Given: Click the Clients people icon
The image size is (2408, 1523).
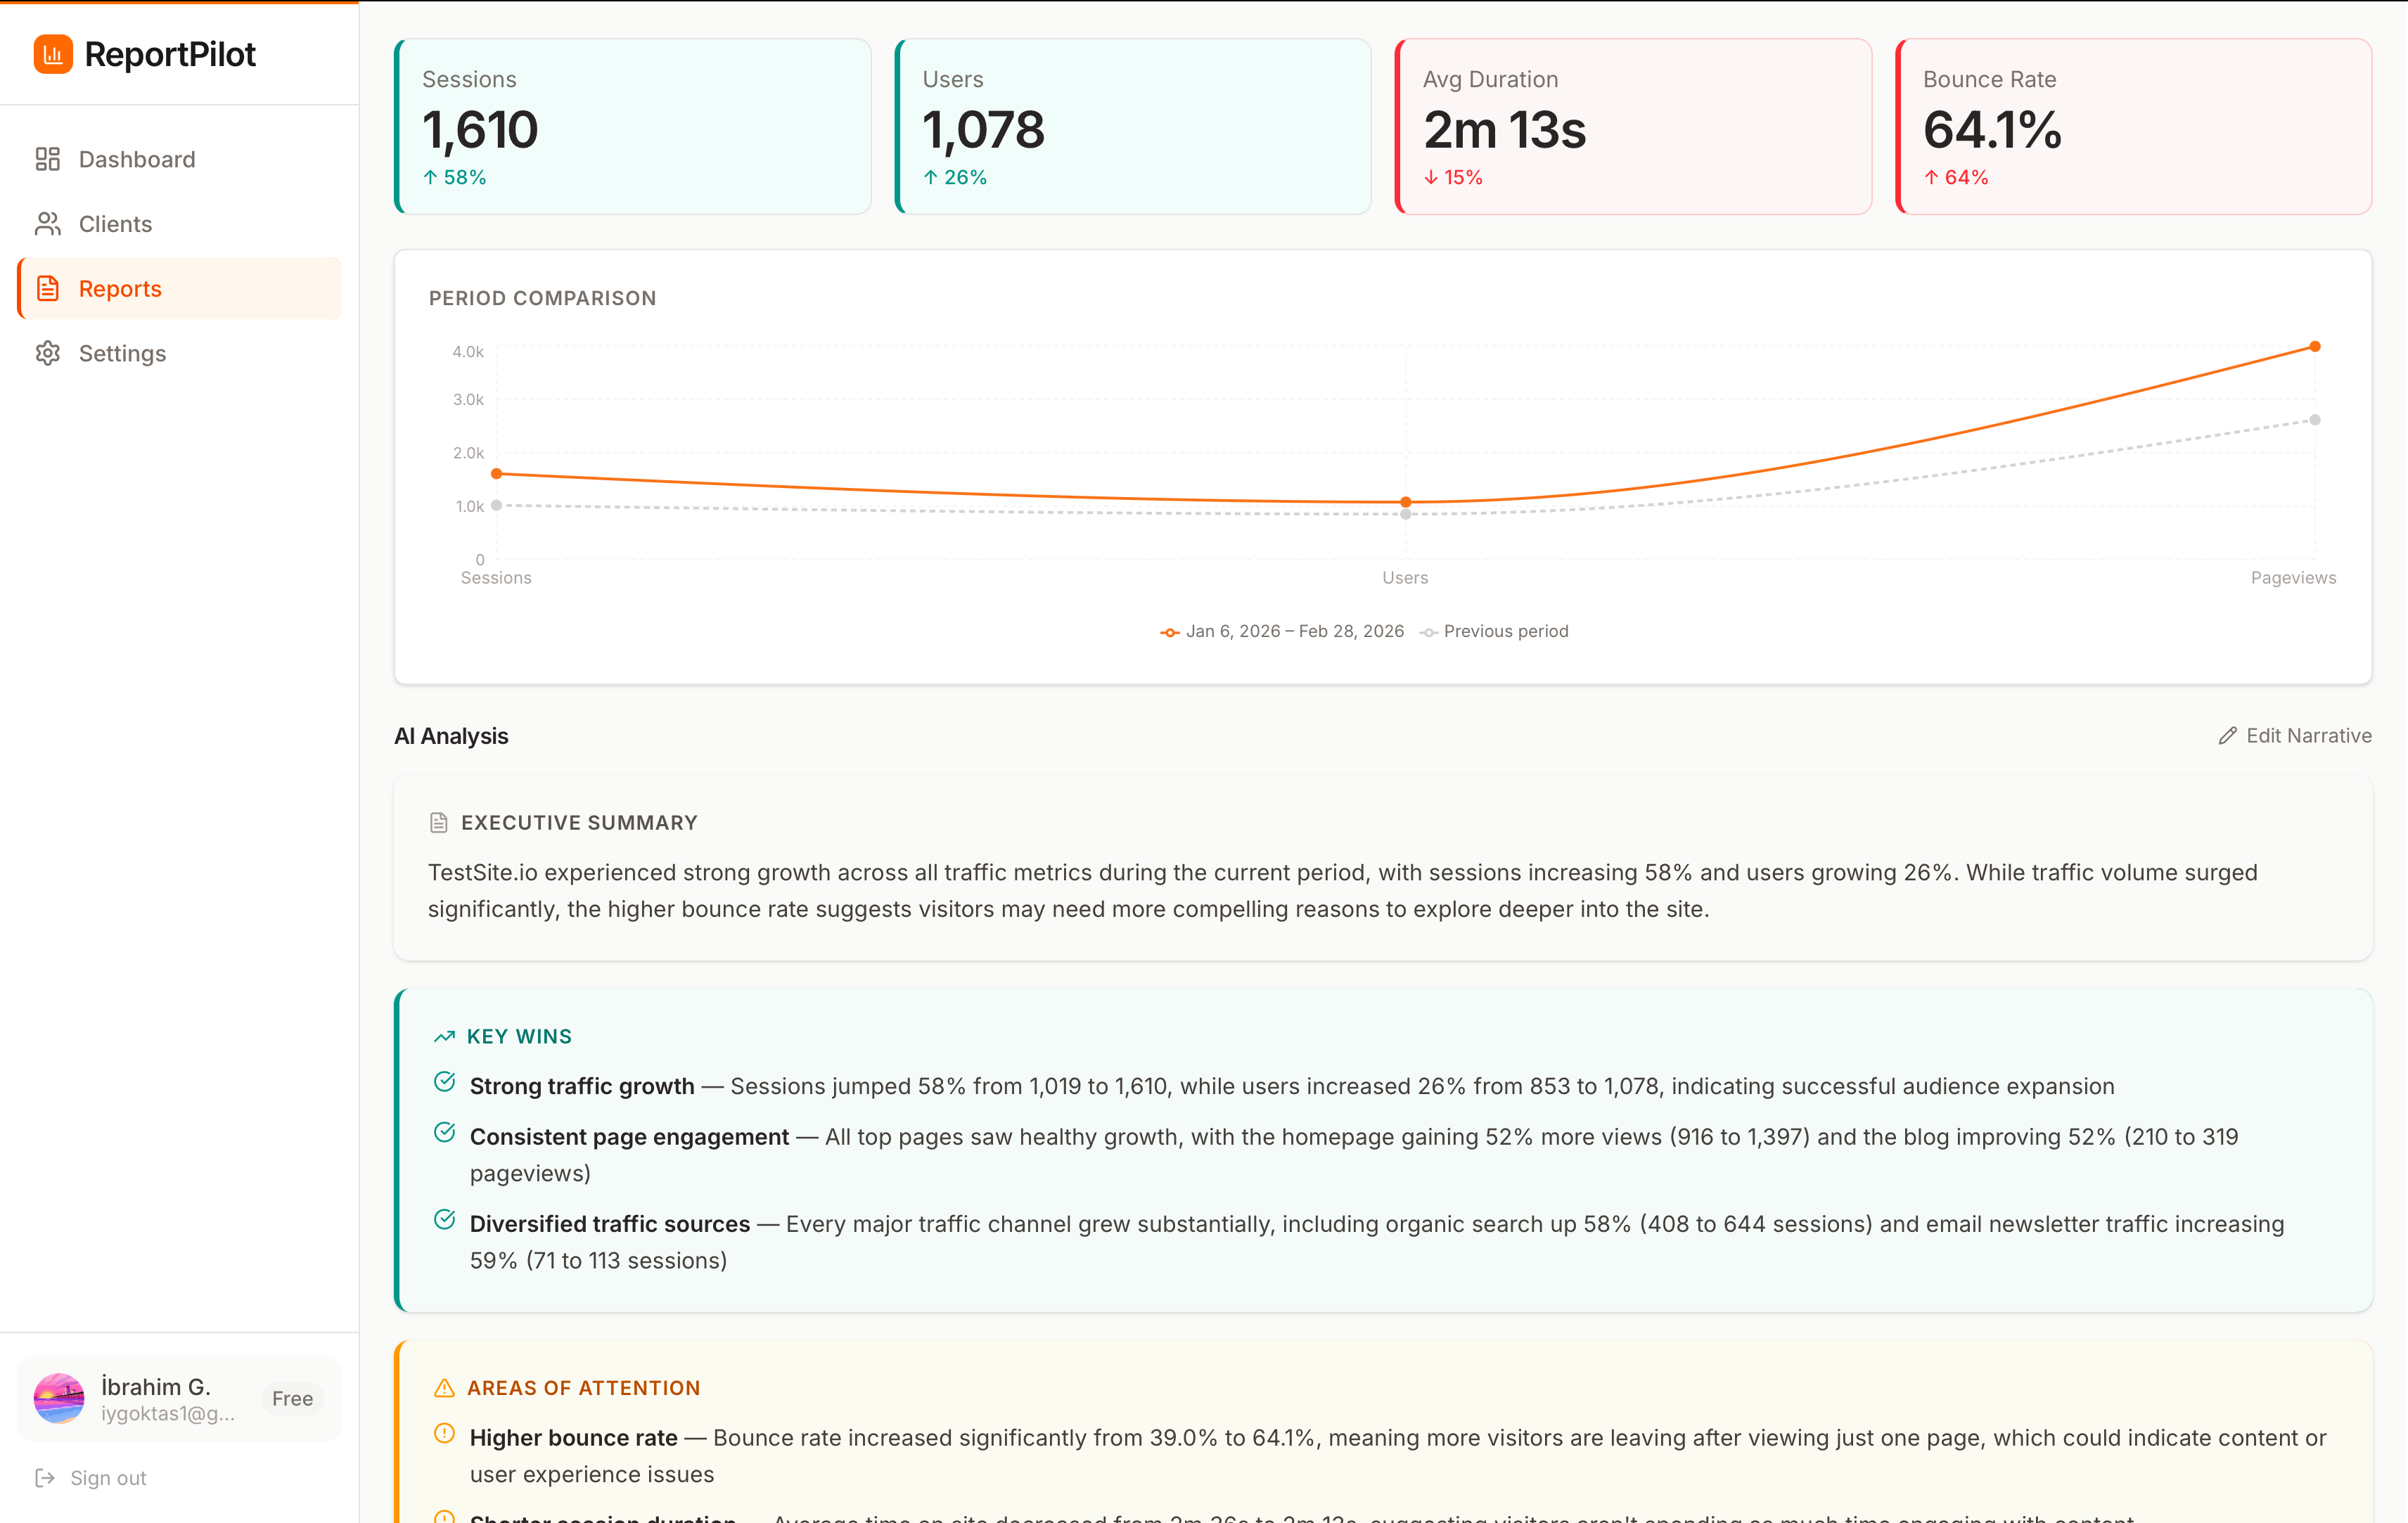Looking at the screenshot, I should [47, 224].
